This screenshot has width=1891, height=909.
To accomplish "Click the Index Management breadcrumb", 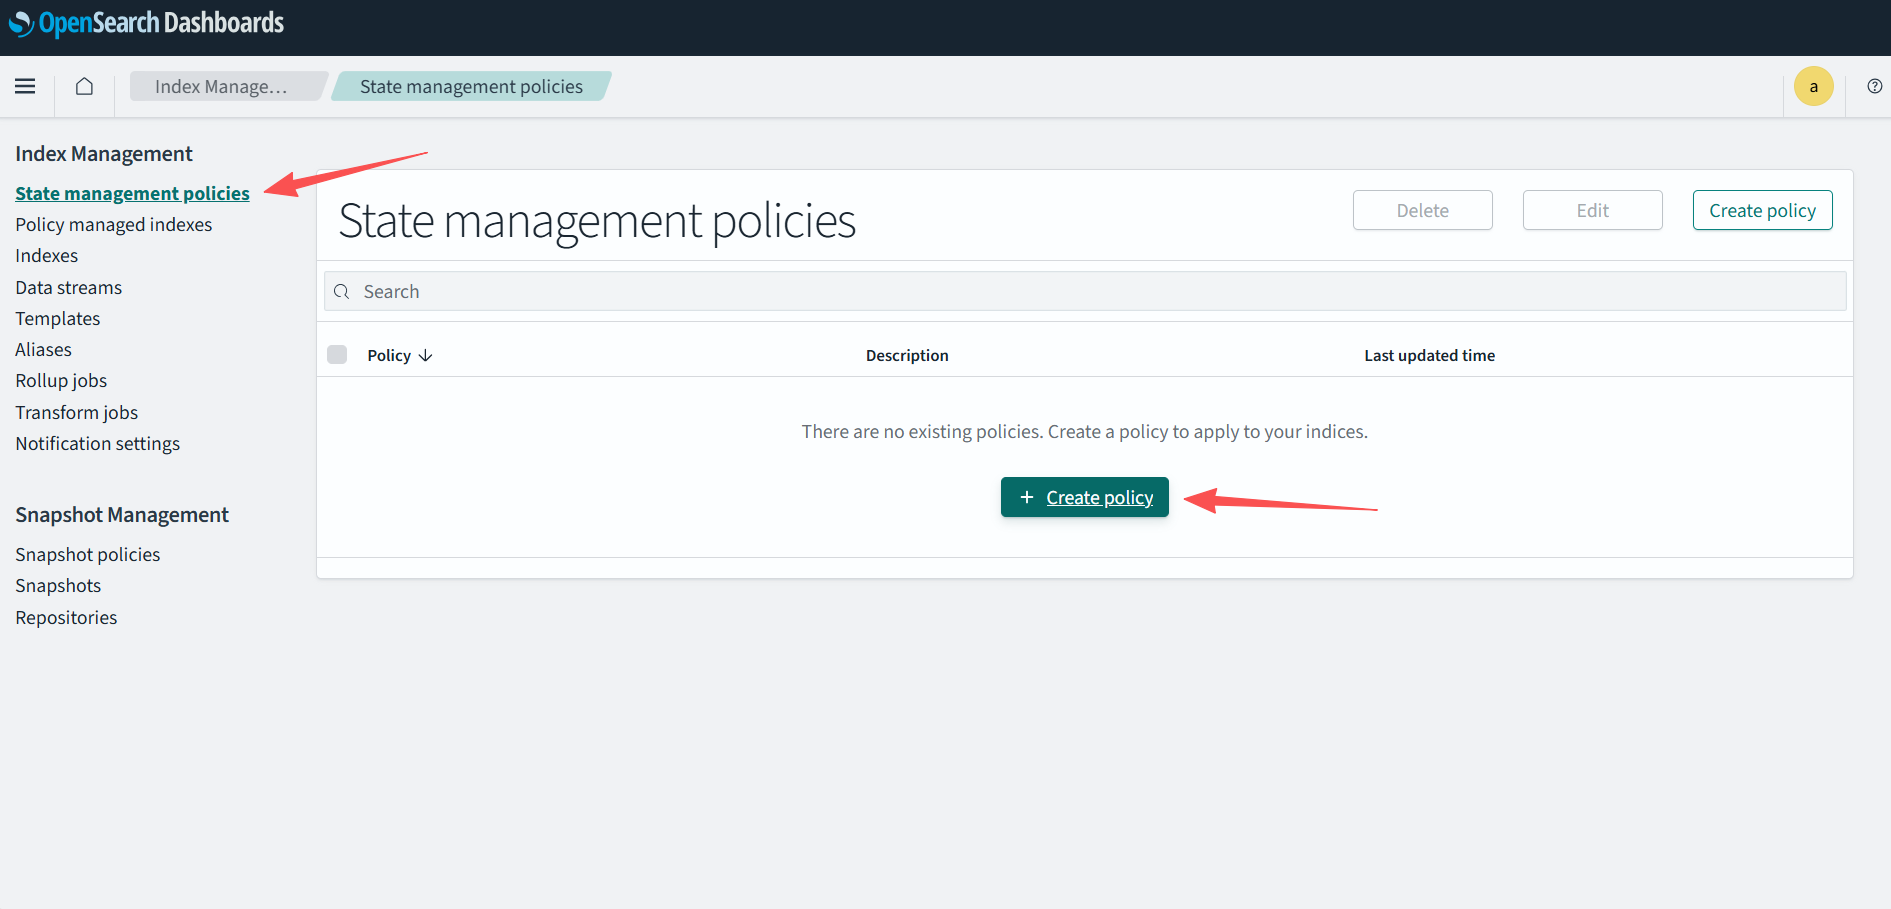I will click(221, 87).
